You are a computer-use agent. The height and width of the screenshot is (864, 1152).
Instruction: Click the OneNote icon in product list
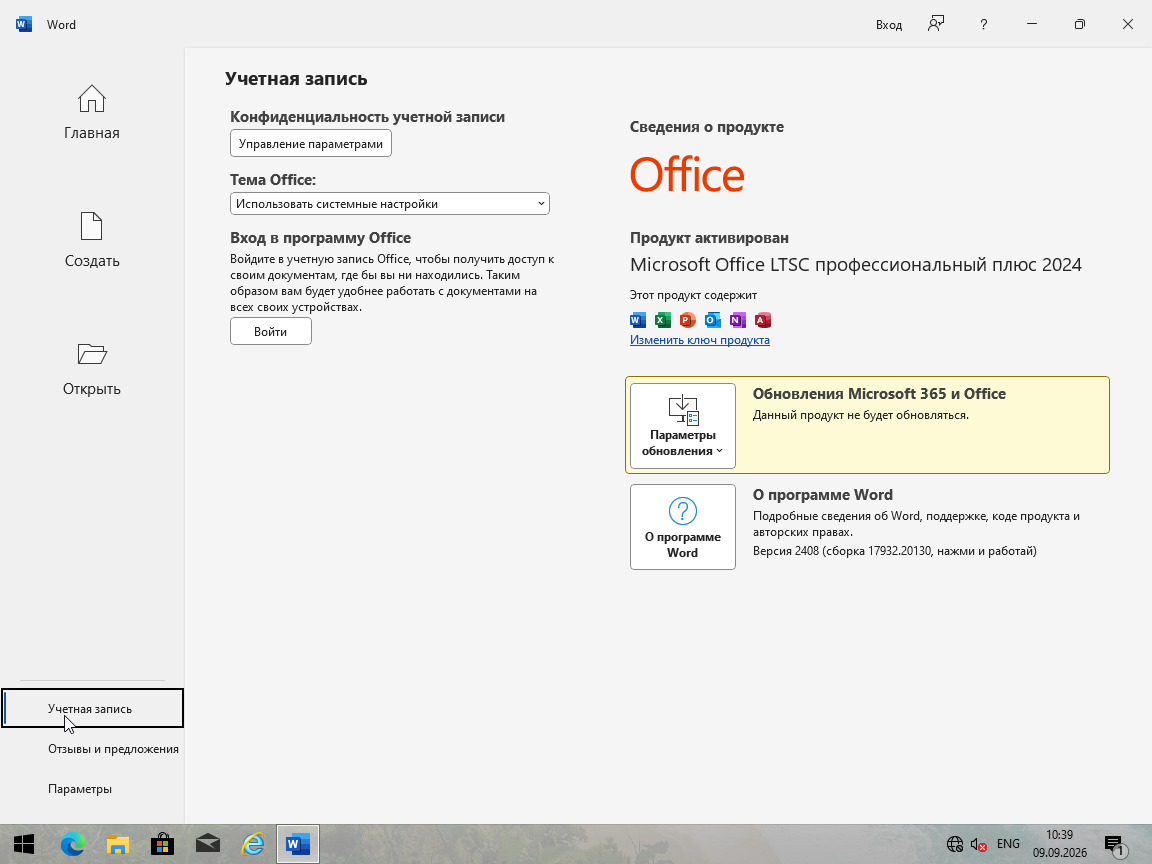point(738,320)
